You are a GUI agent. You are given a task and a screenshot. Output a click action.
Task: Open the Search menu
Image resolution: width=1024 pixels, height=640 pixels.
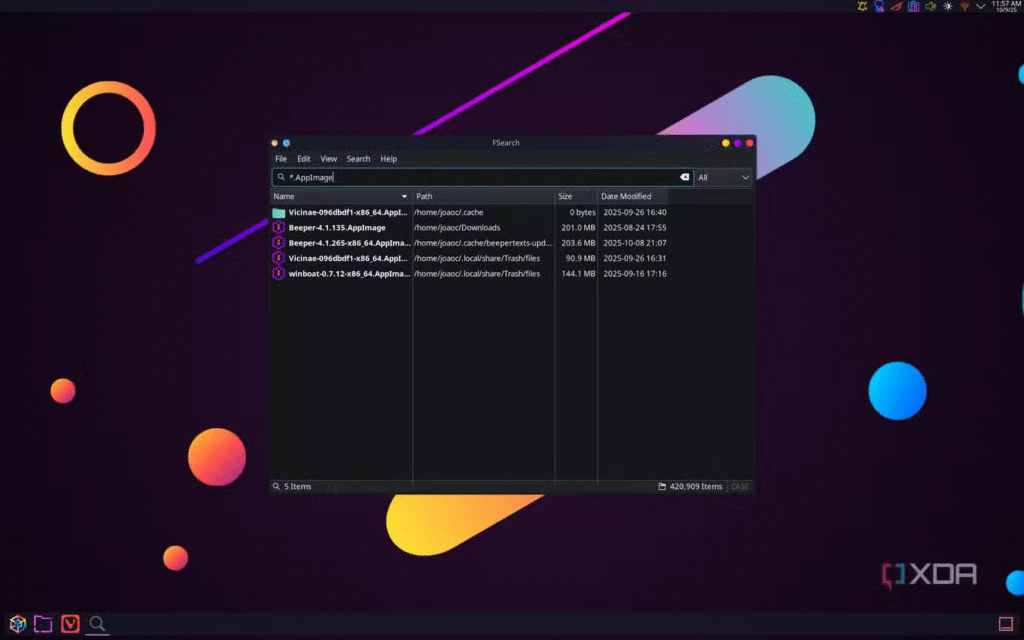click(x=358, y=159)
